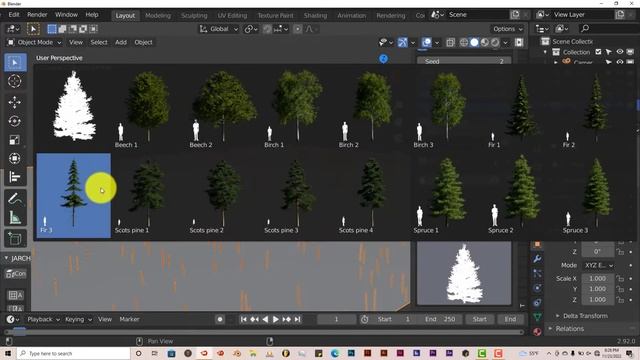Jump to the last frame

tap(298, 319)
